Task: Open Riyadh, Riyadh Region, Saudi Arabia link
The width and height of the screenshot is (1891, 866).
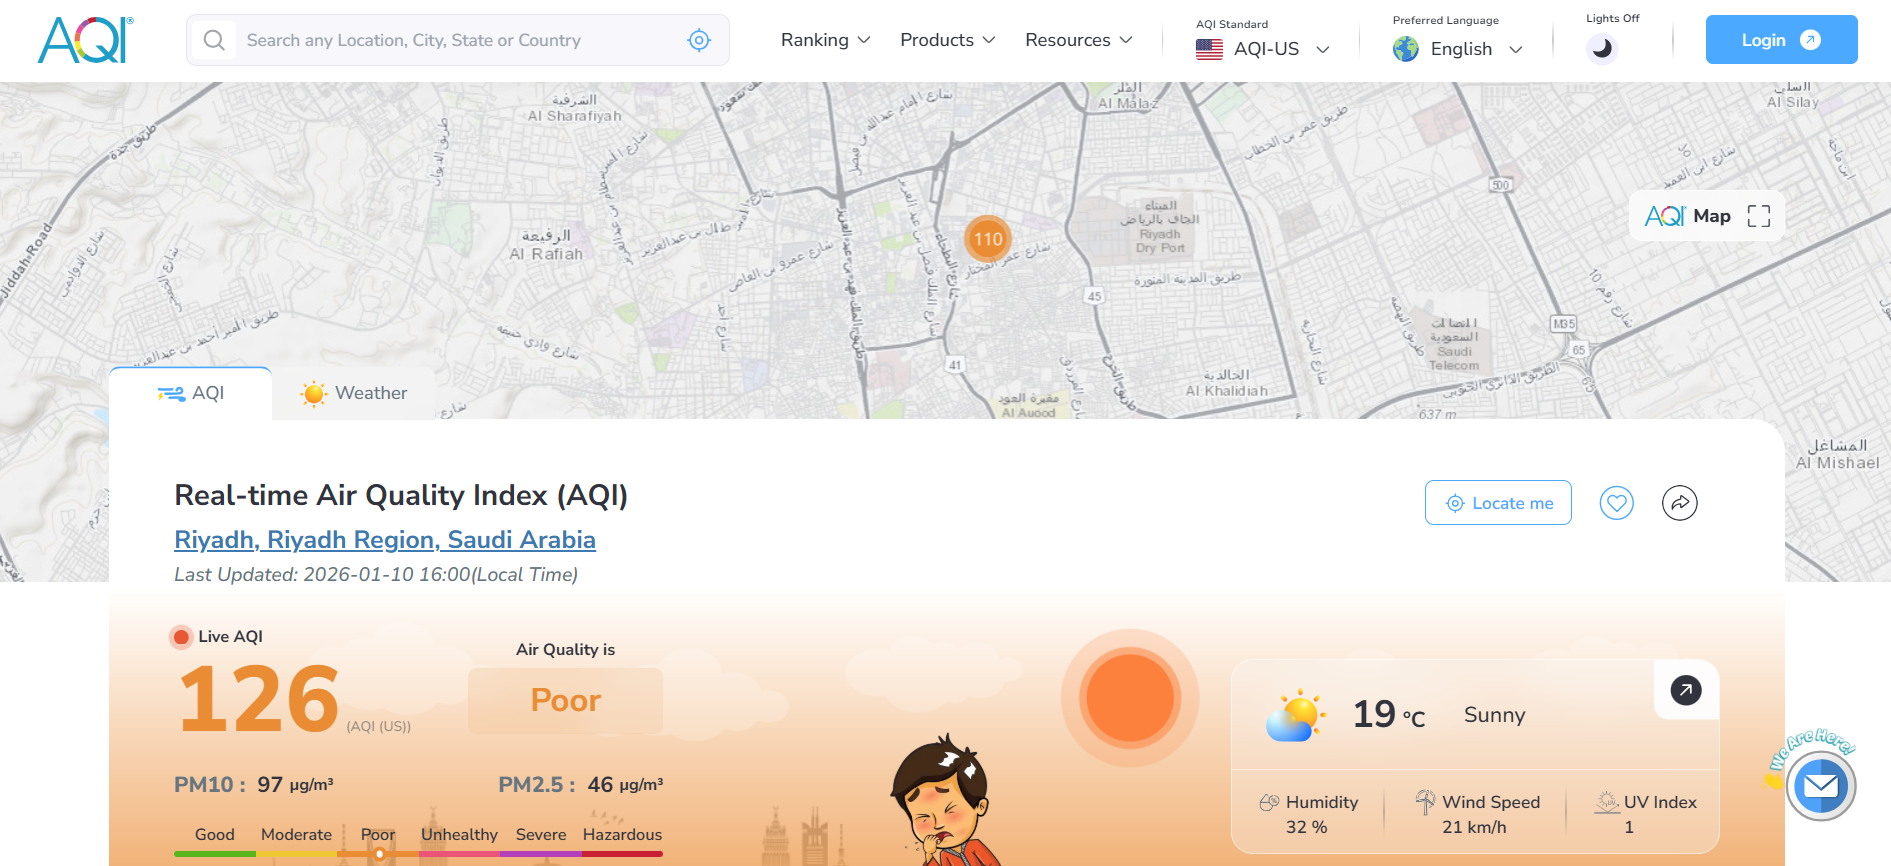Action: click(385, 540)
